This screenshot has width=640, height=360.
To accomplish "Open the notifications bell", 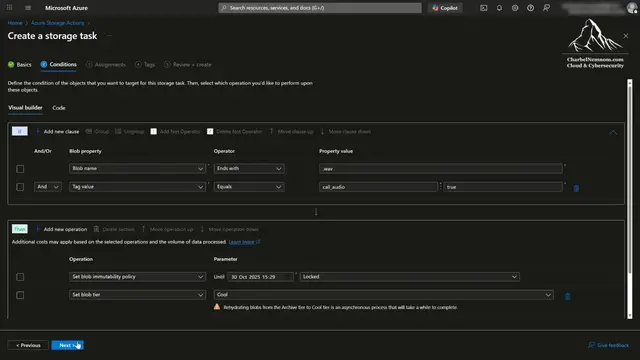I will tap(499, 8).
